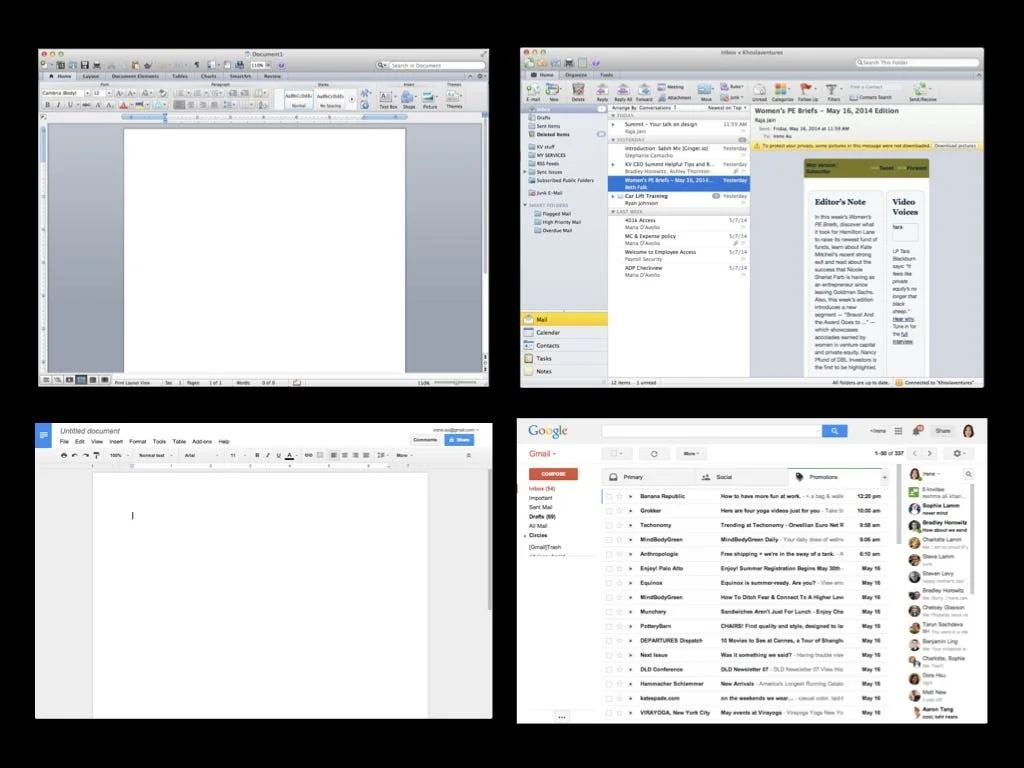Screen dimensions: 1024x768
Task: Star the Munchery email
Action: coord(620,612)
